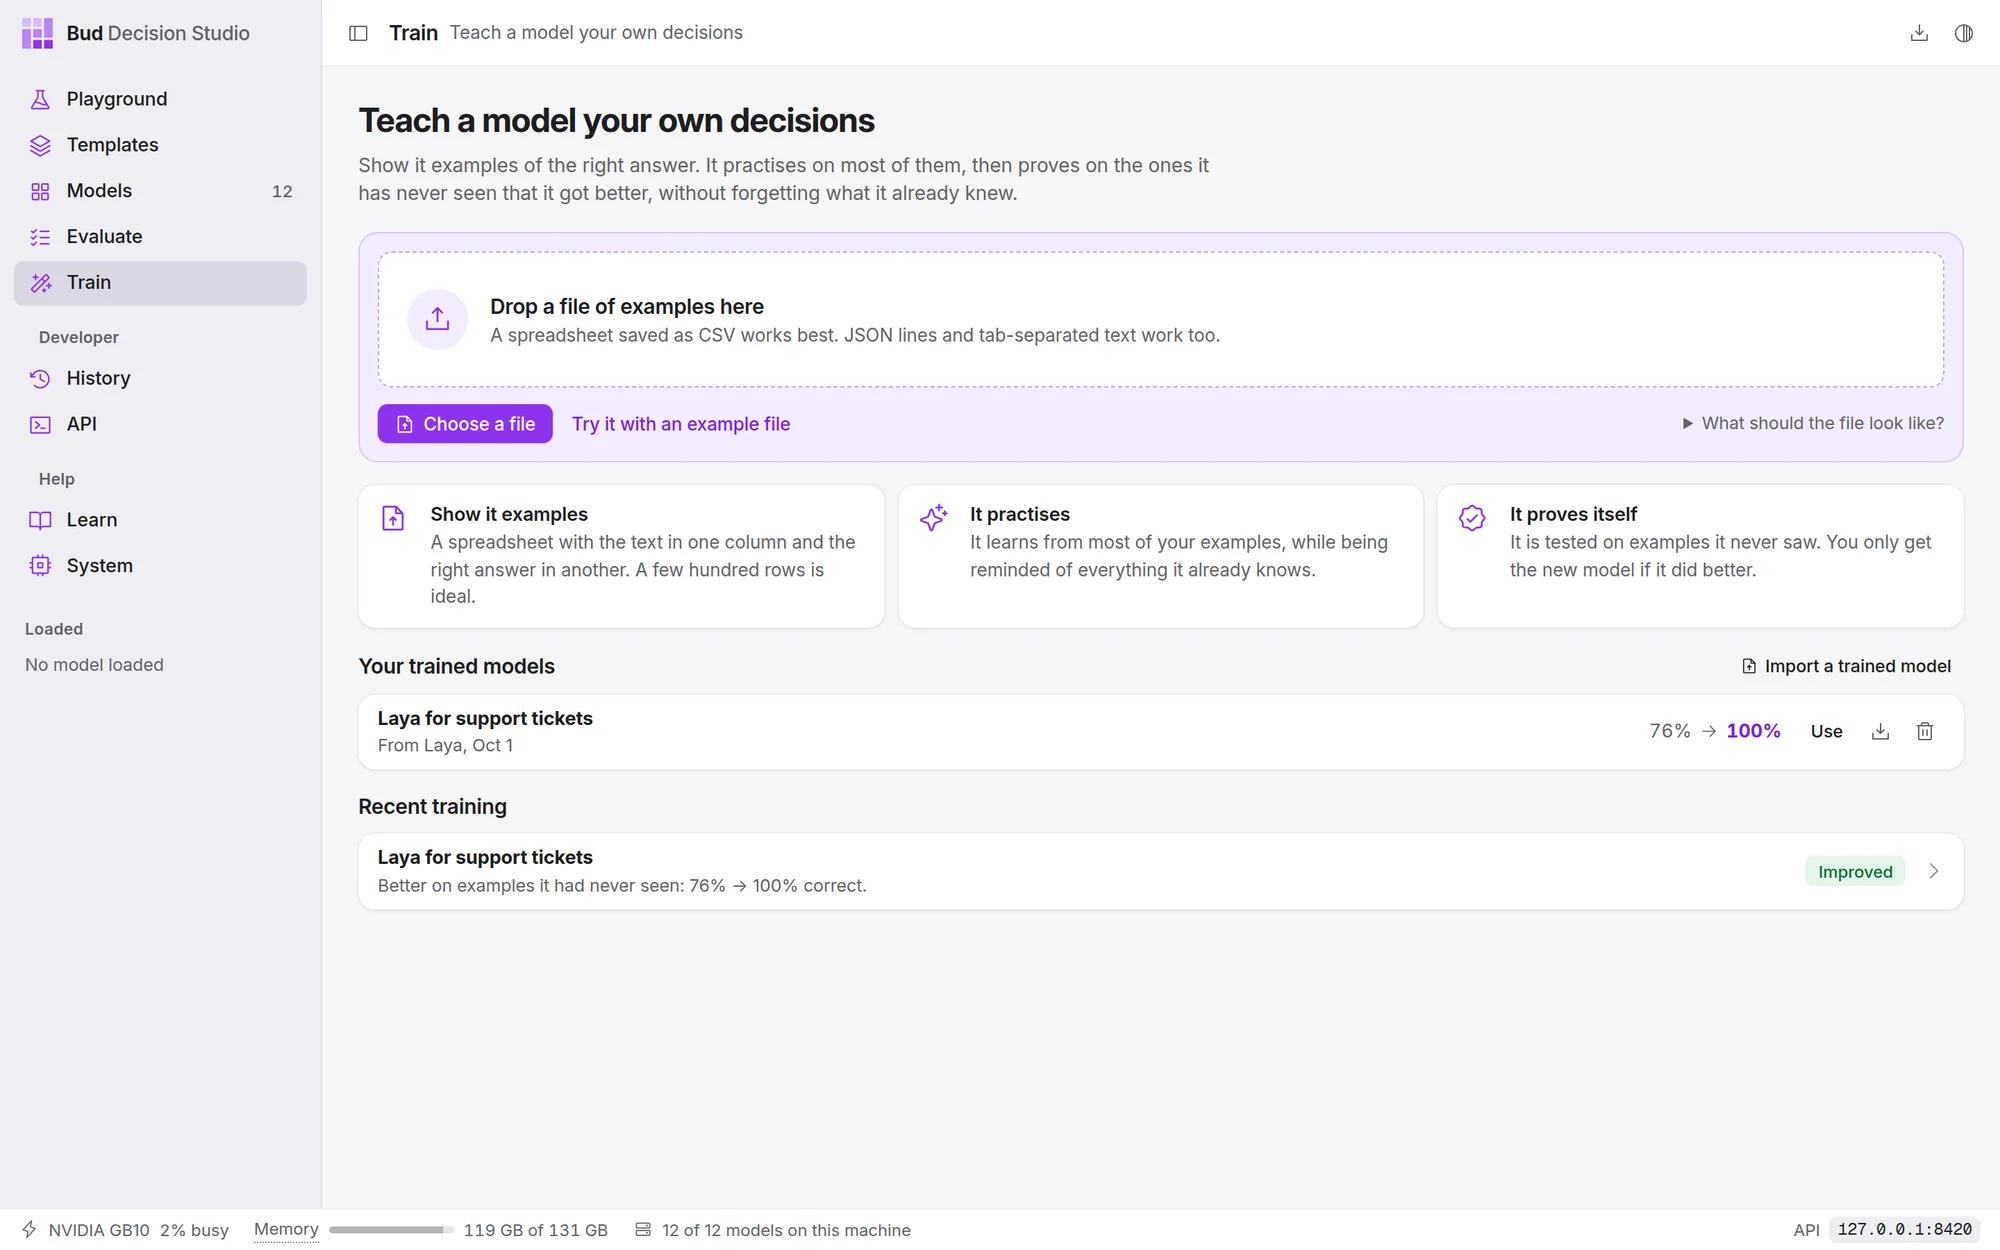Click the No model loaded text
The image size is (2000, 1250).
[94, 665]
